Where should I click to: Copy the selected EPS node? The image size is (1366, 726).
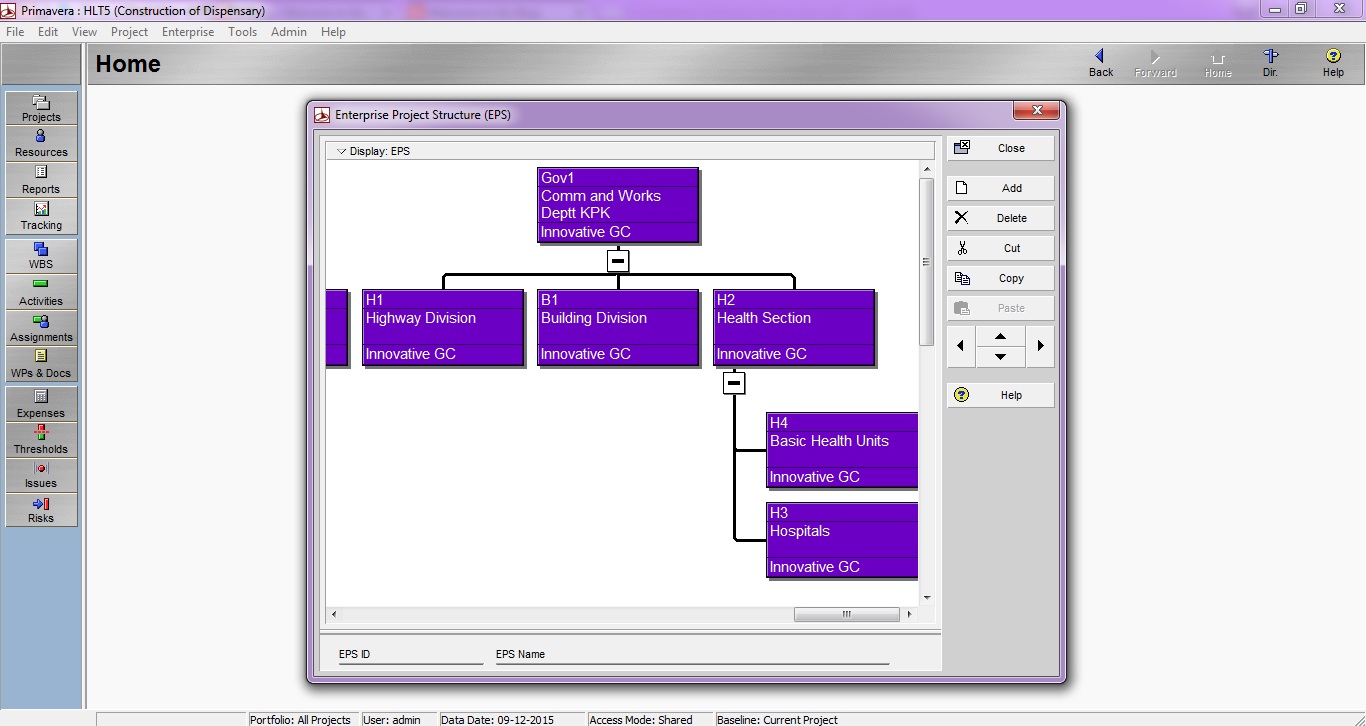(1000, 277)
